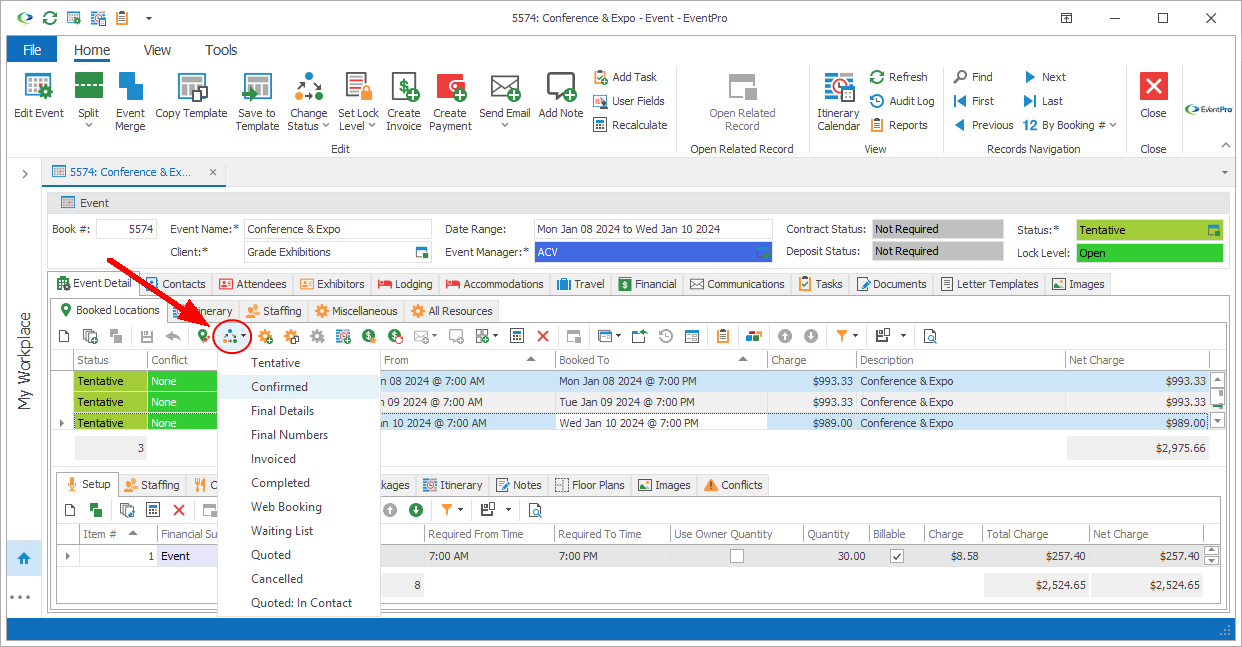
Task: Click the Audit Log button
Action: click(902, 101)
